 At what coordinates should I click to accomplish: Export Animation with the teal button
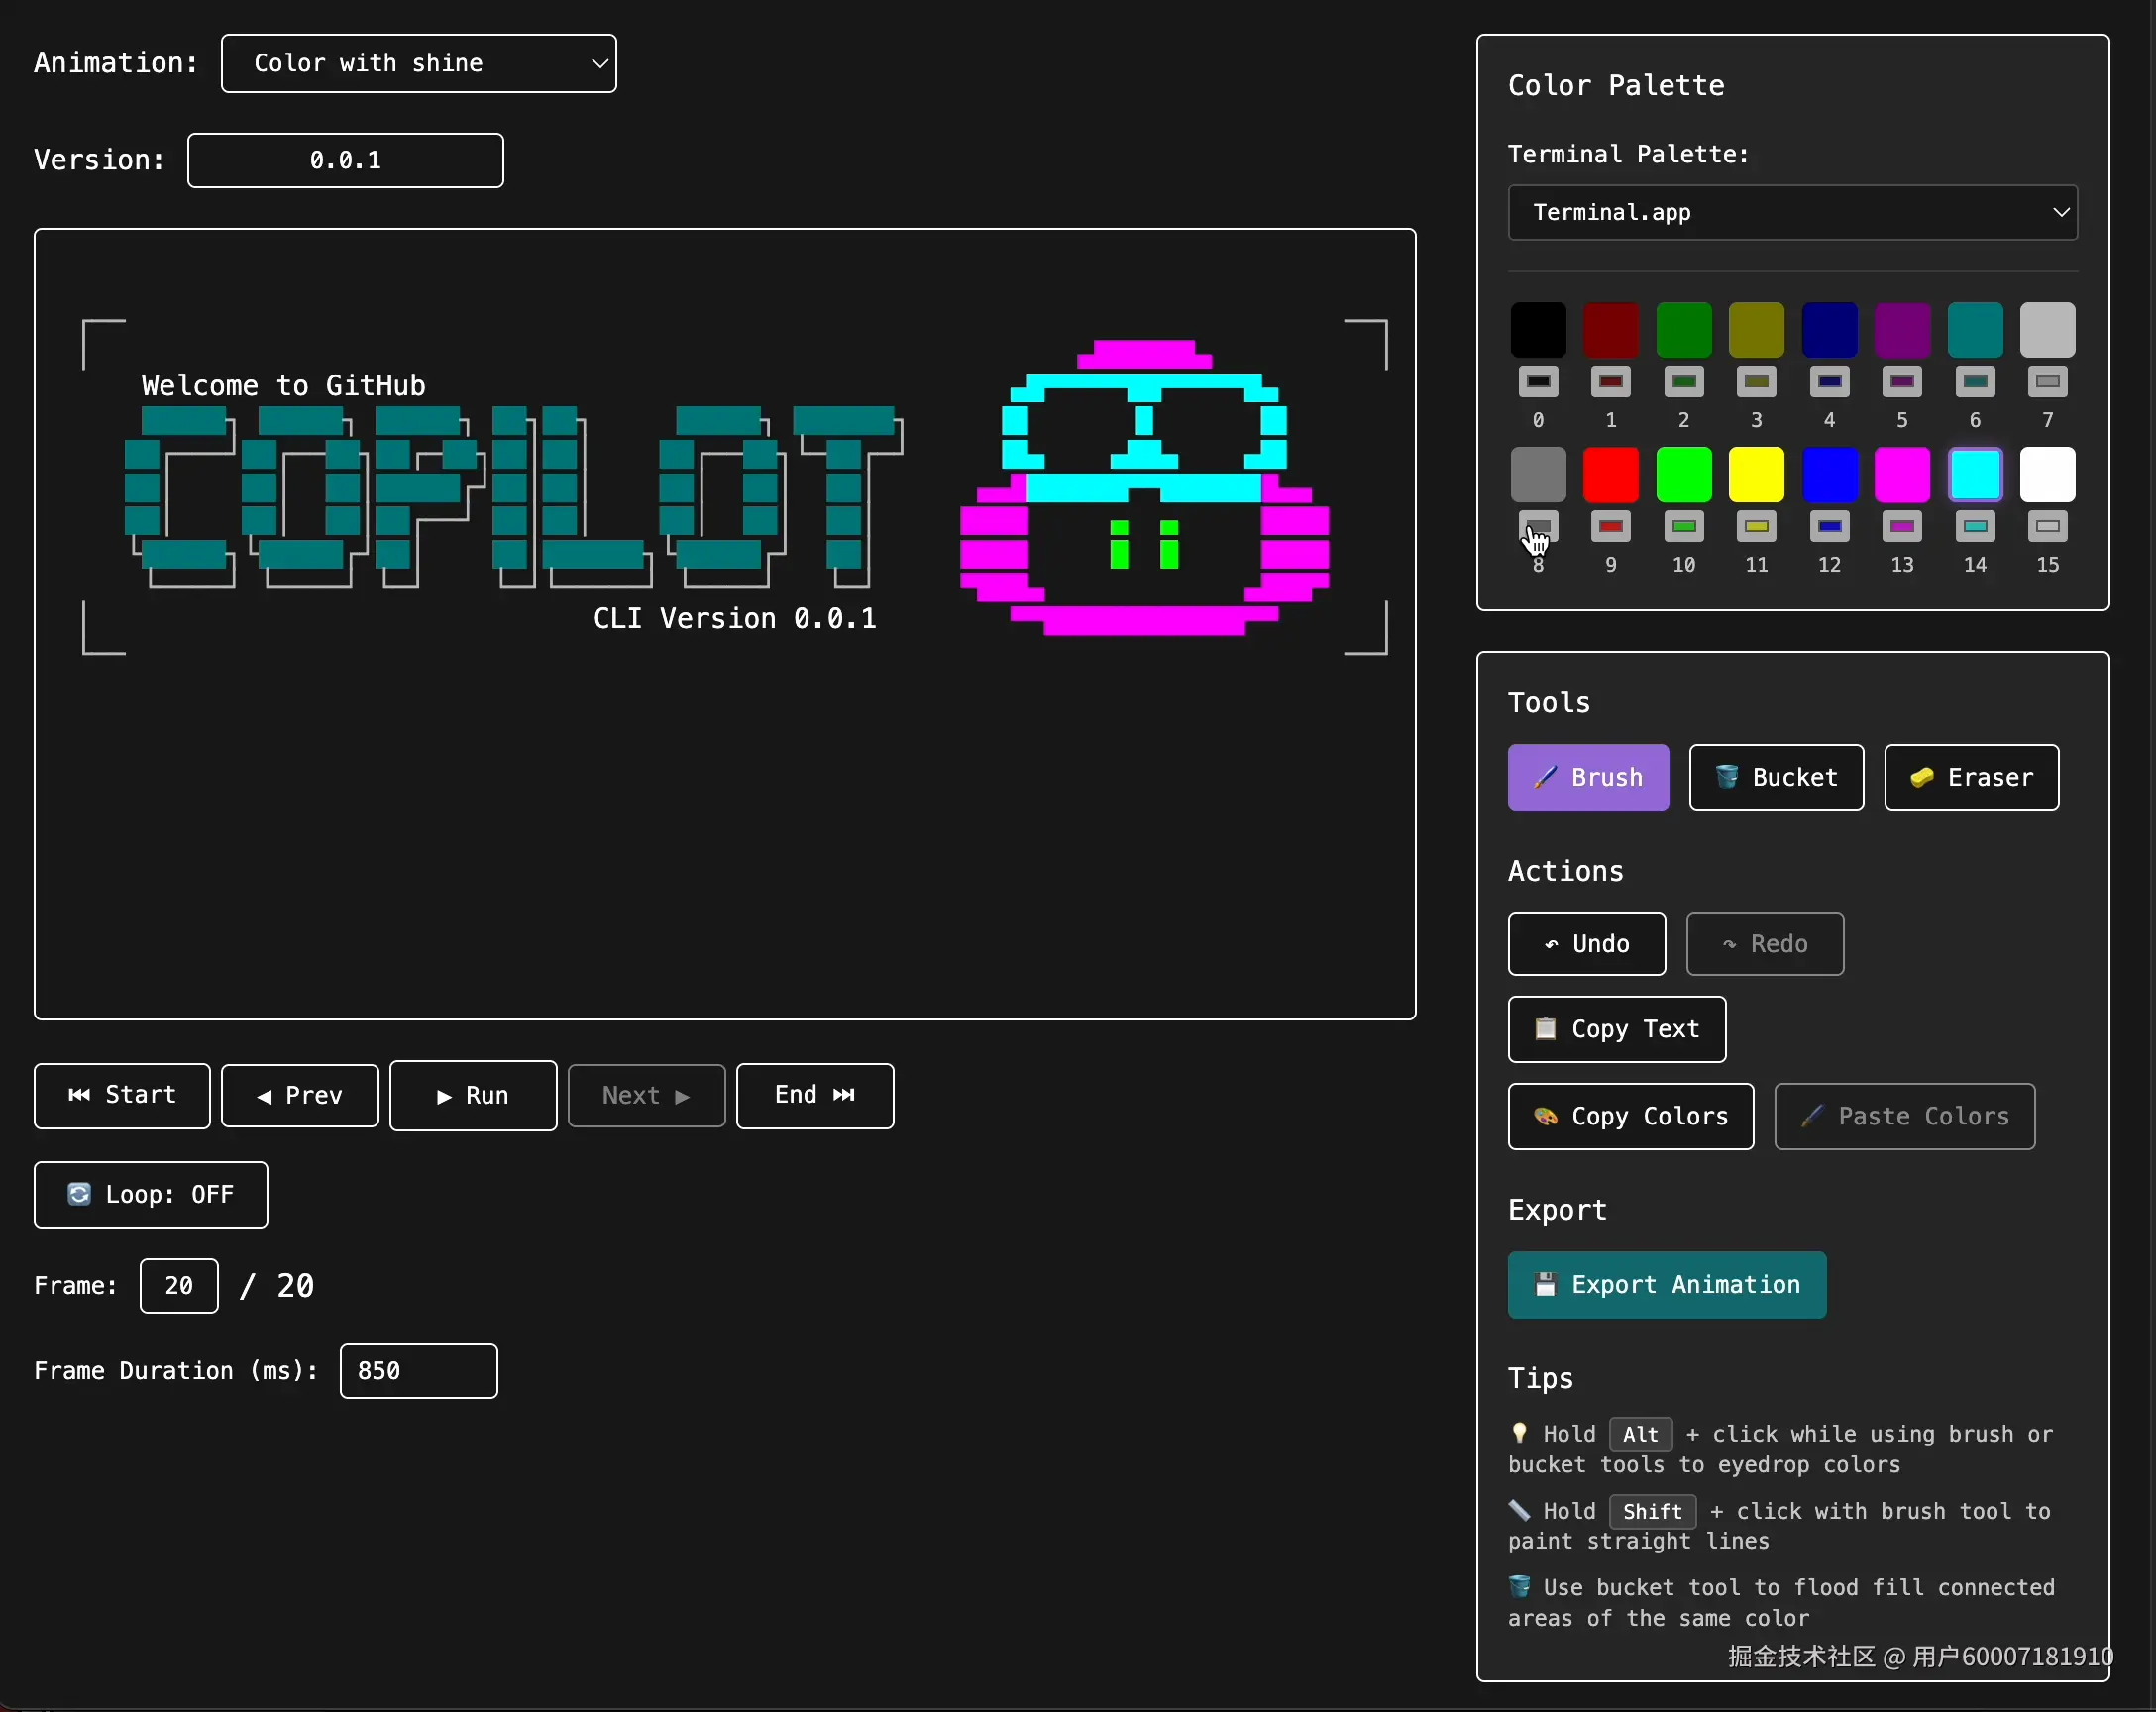click(x=1667, y=1284)
